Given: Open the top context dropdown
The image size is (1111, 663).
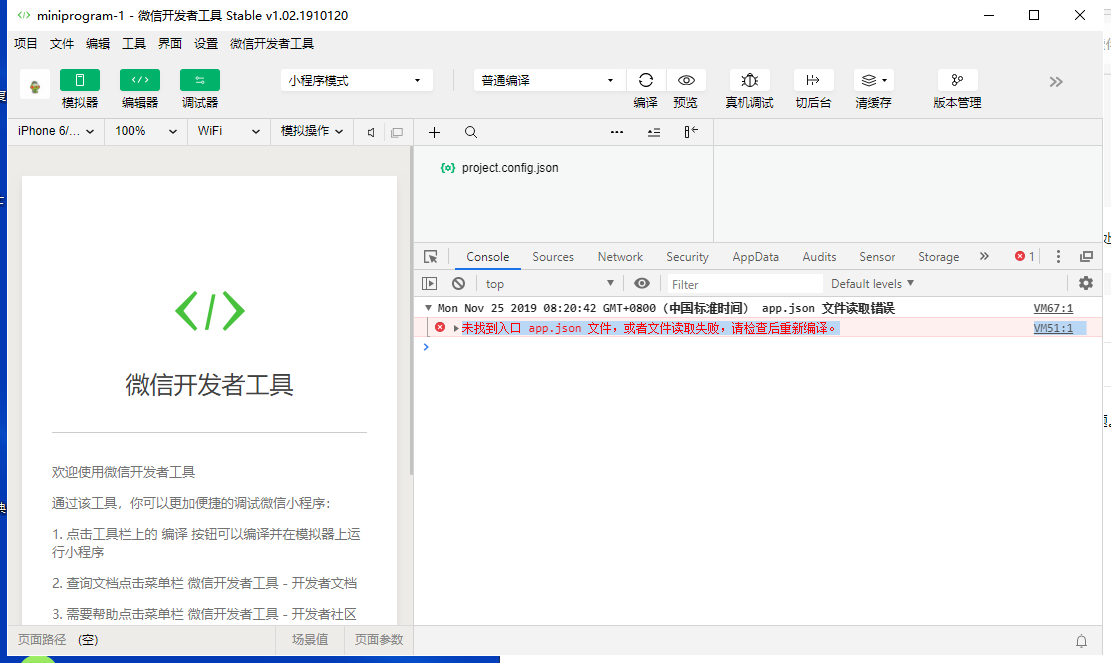Looking at the screenshot, I should (549, 284).
